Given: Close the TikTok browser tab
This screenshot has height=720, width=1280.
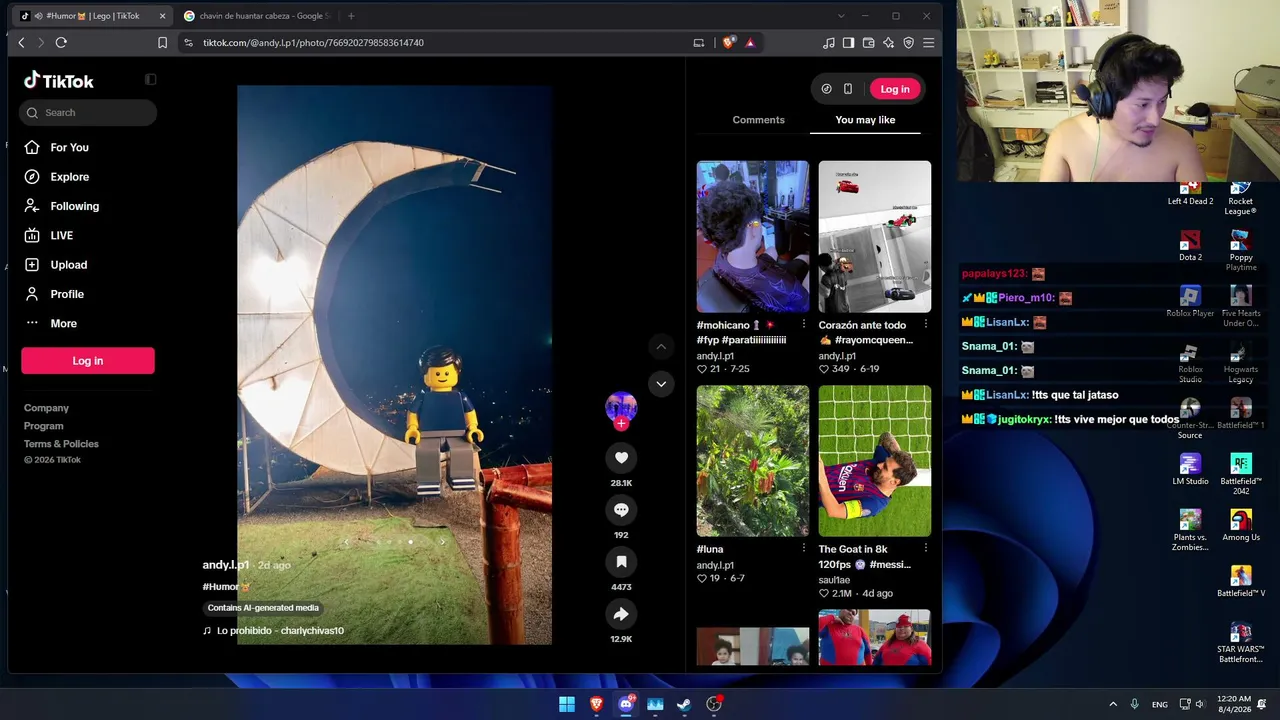Looking at the screenshot, I should point(162,16).
